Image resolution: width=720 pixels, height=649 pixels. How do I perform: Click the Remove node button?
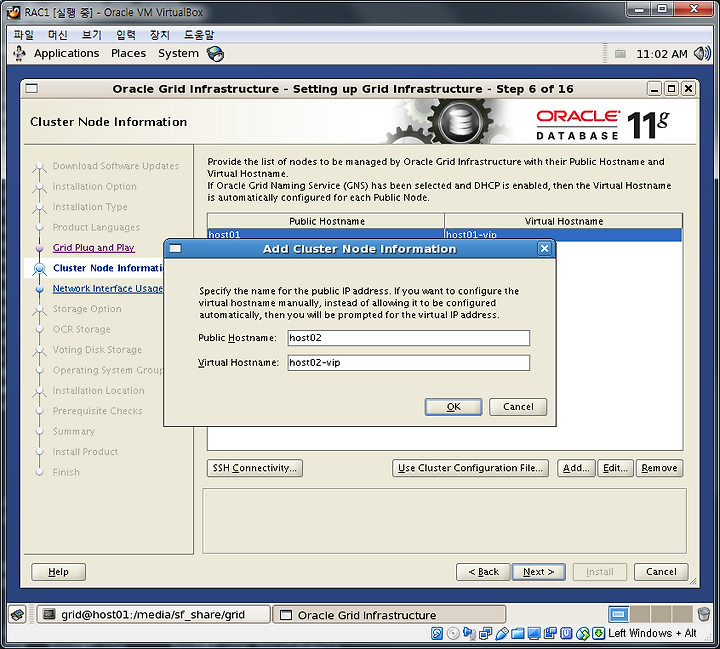coord(659,468)
